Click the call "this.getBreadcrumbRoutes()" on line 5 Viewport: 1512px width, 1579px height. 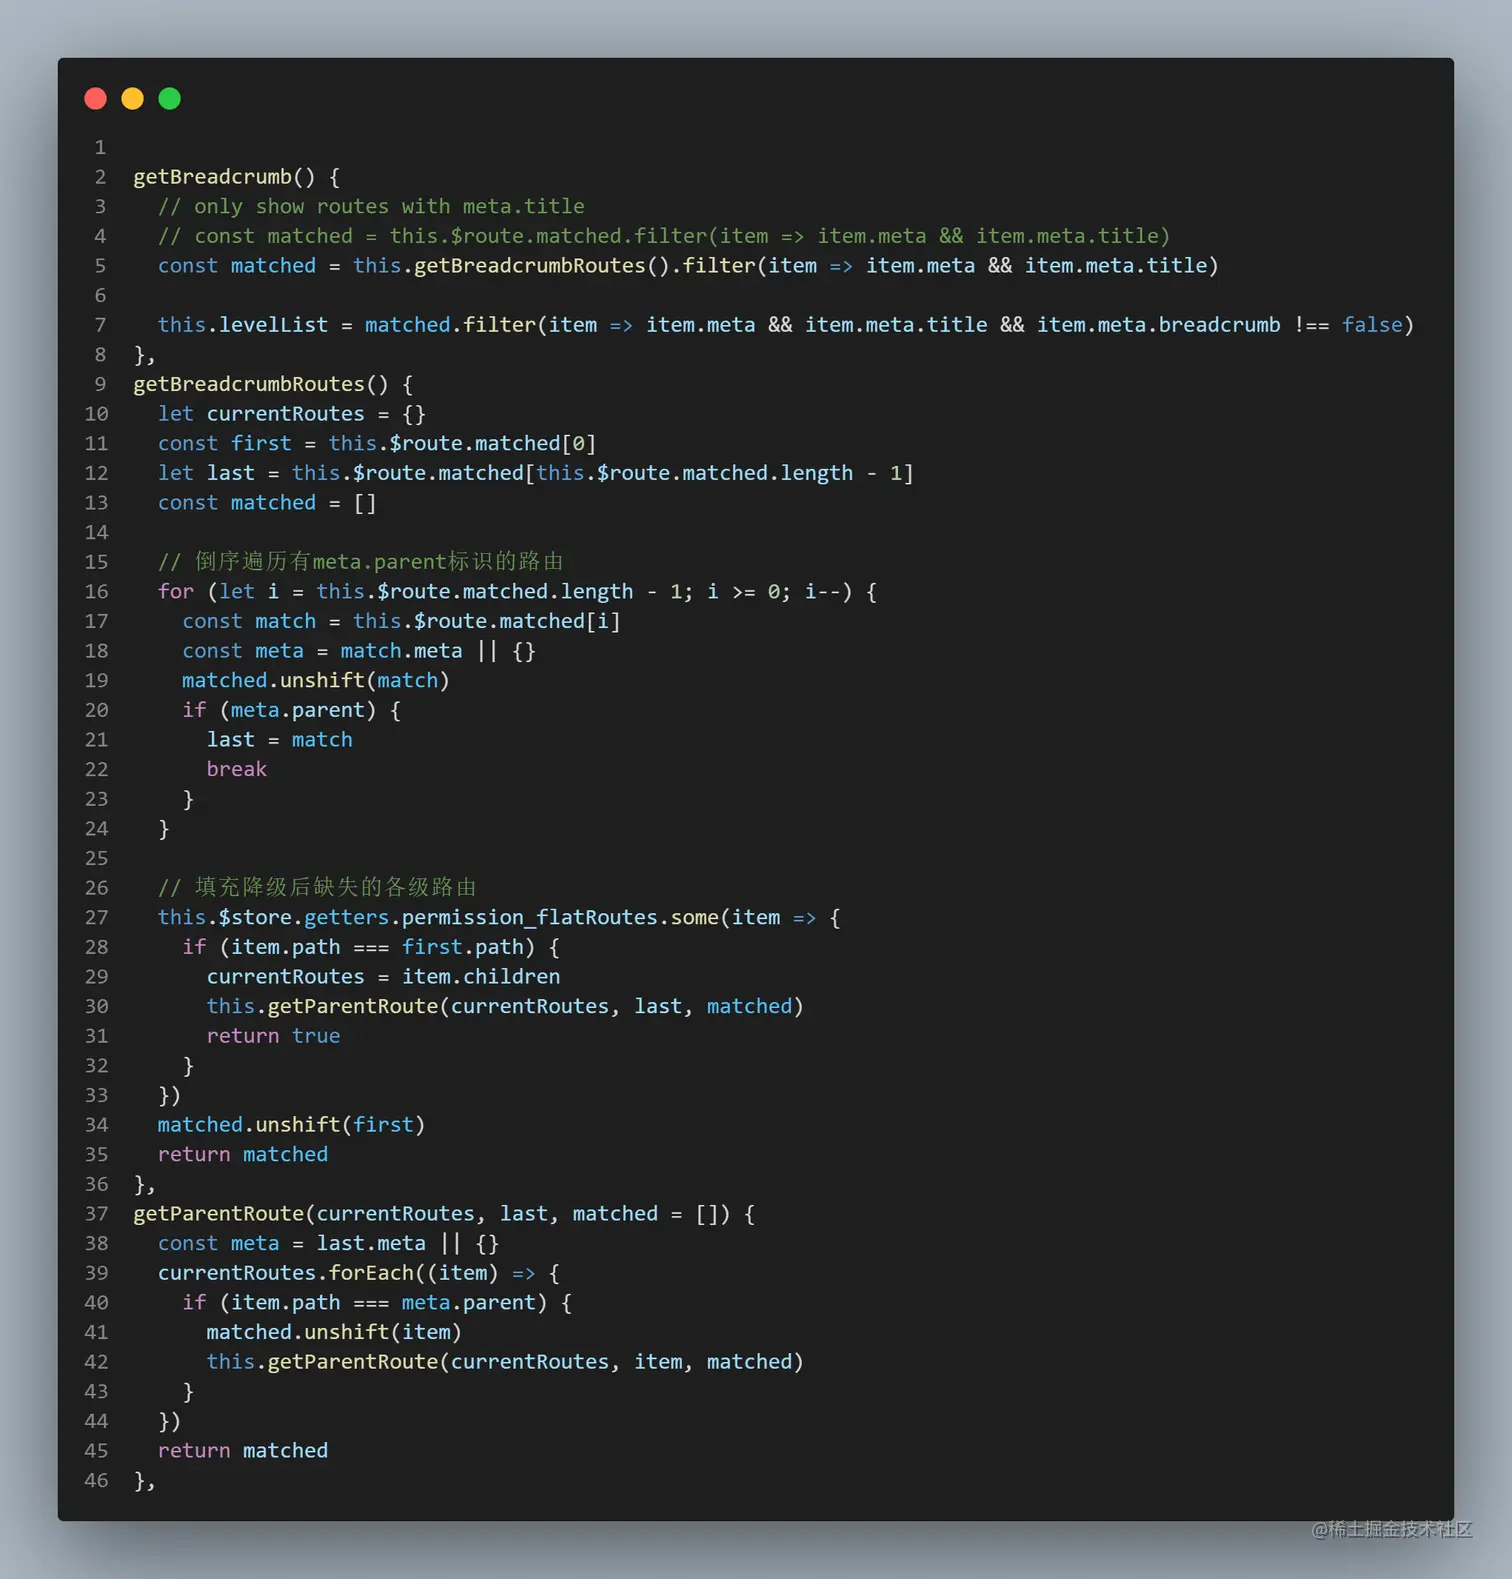point(511,266)
